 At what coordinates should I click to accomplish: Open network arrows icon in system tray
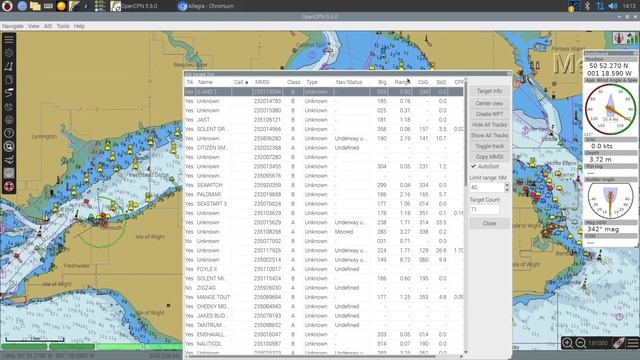600,6
